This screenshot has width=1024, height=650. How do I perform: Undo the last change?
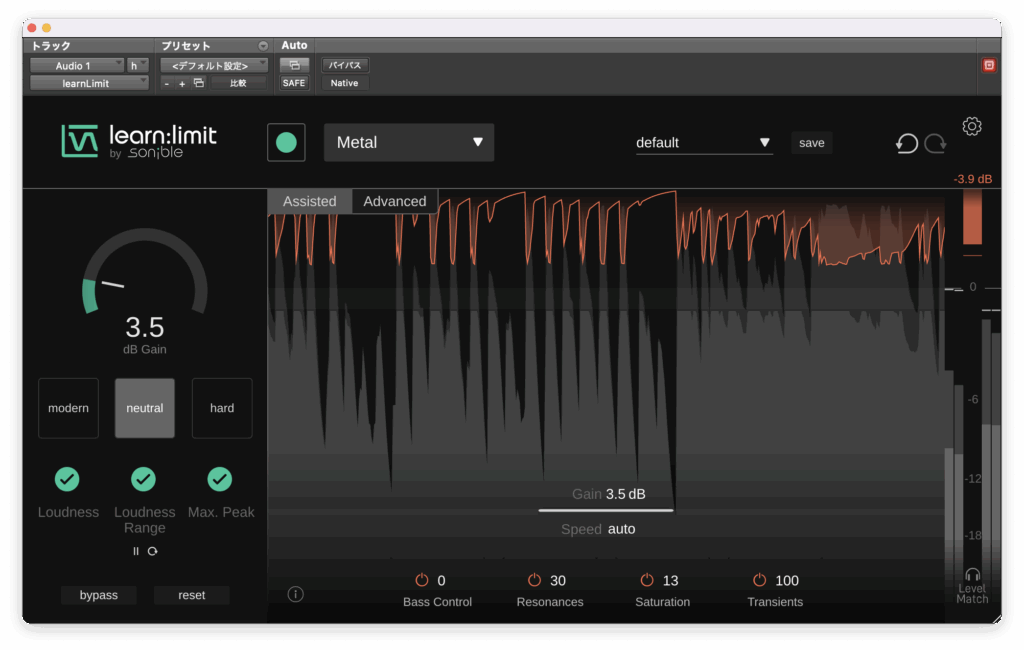click(x=906, y=143)
